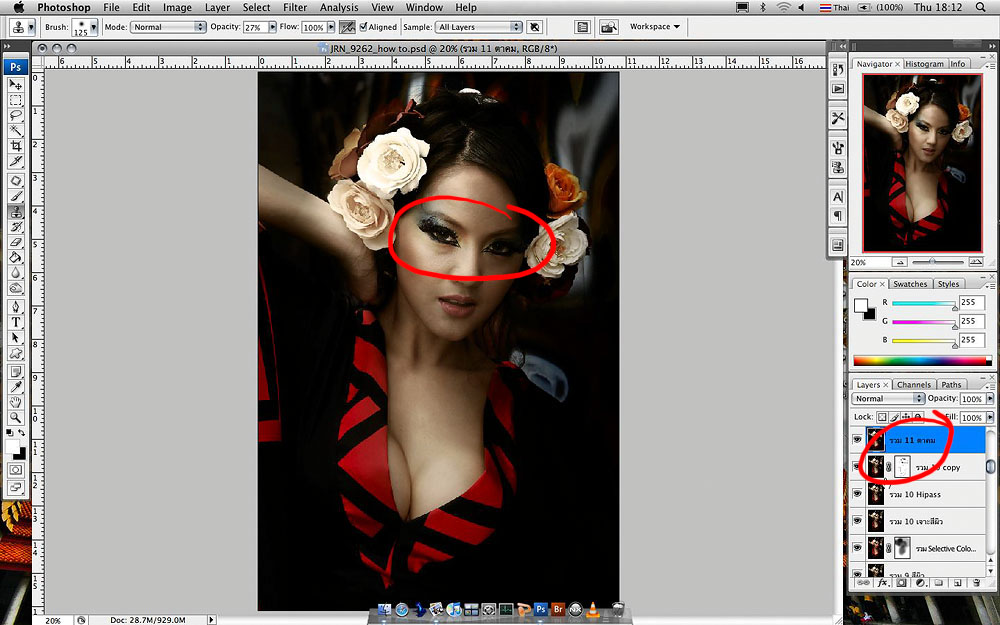Select the History Brush tool
Viewport: 1000px width, 625px height.
tap(15, 227)
